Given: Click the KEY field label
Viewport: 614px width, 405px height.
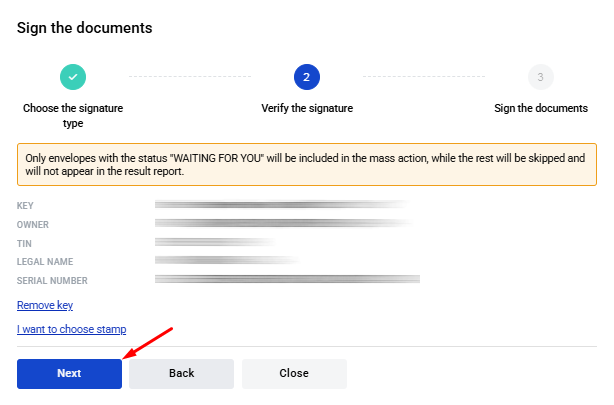Looking at the screenshot, I should point(25,206).
